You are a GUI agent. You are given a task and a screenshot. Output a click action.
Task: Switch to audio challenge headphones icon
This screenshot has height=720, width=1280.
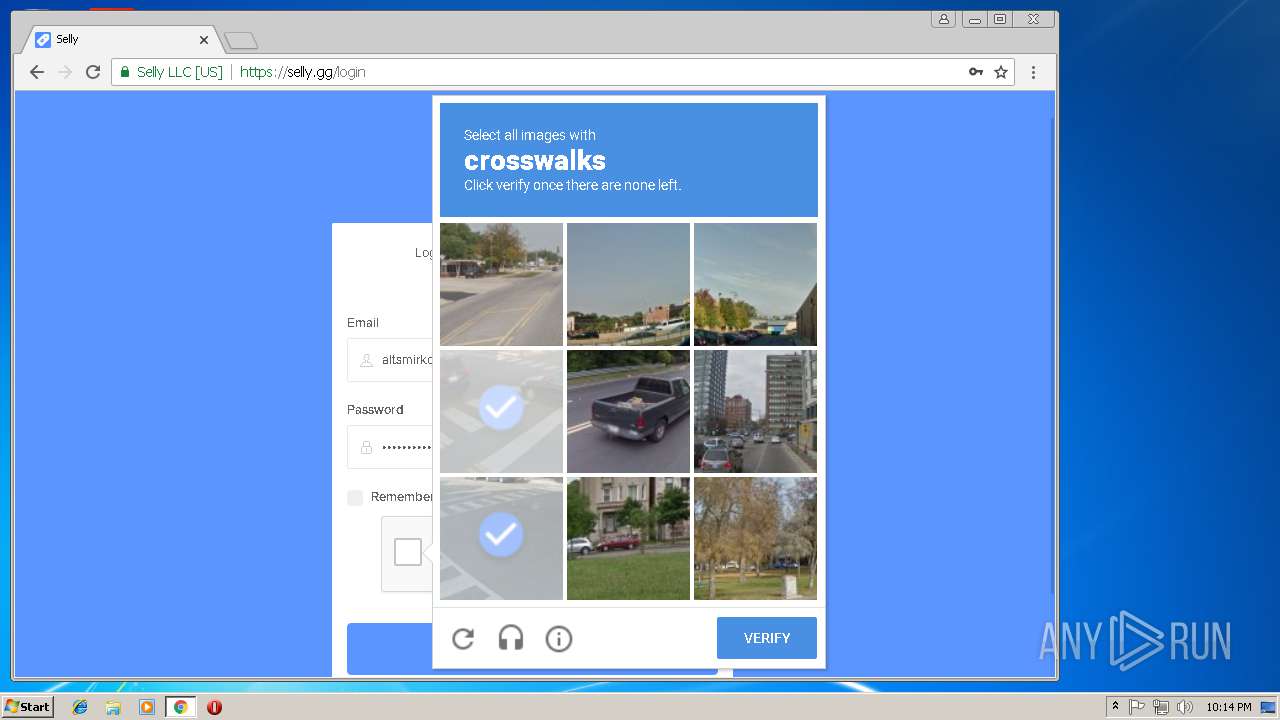511,638
